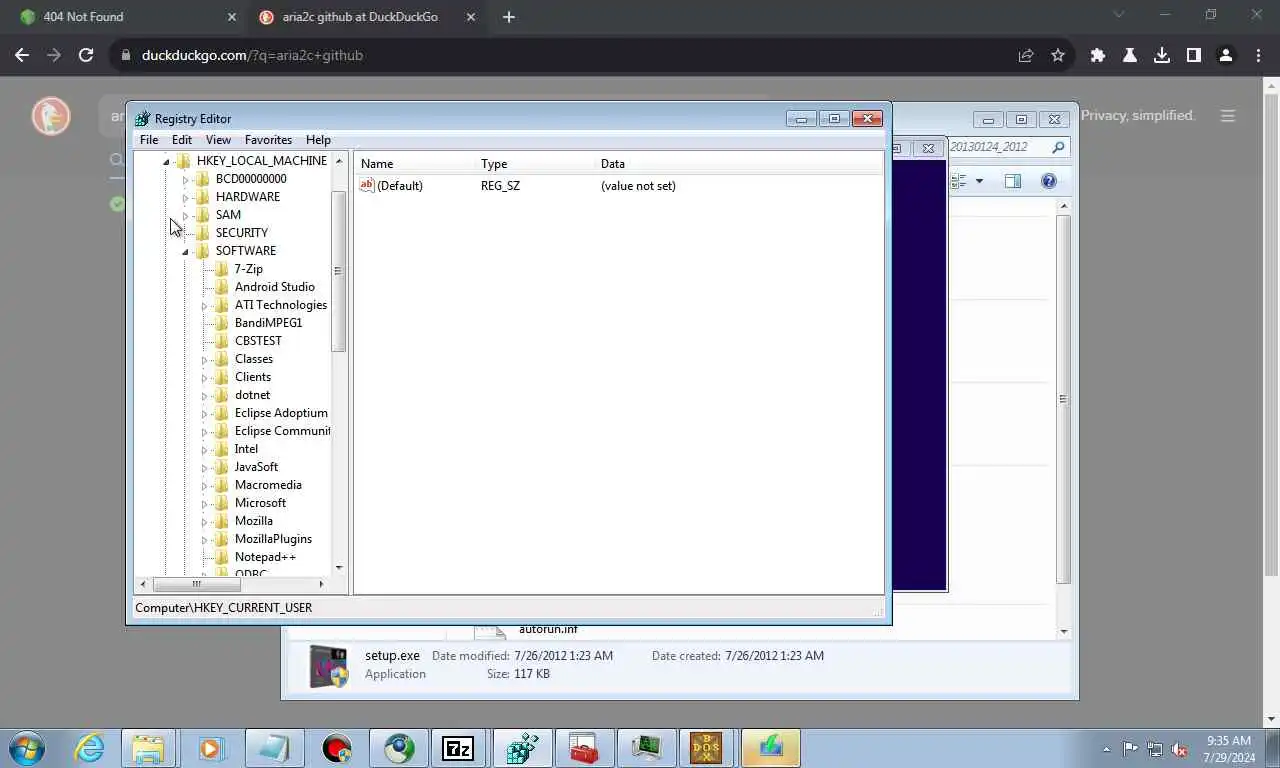Expand the ATI Technologies key
Image resolution: width=1280 pixels, height=768 pixels.
click(204, 306)
